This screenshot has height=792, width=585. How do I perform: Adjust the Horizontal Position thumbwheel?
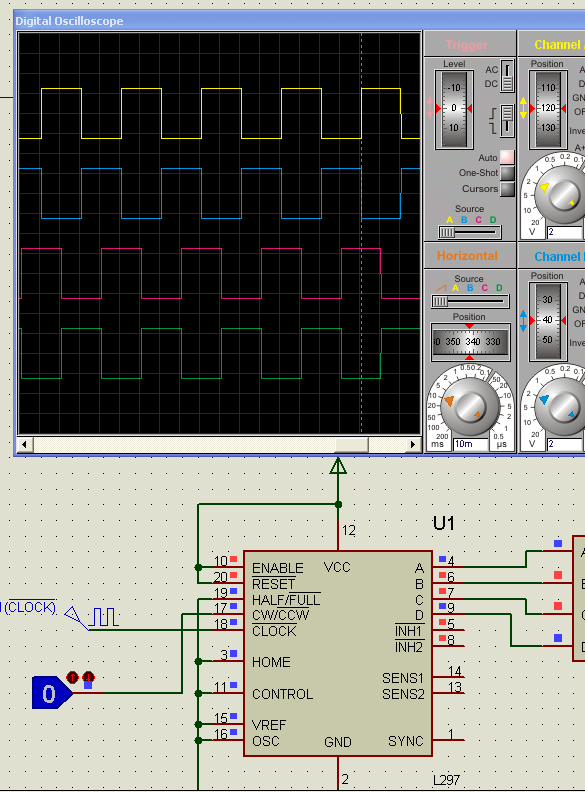tap(470, 342)
